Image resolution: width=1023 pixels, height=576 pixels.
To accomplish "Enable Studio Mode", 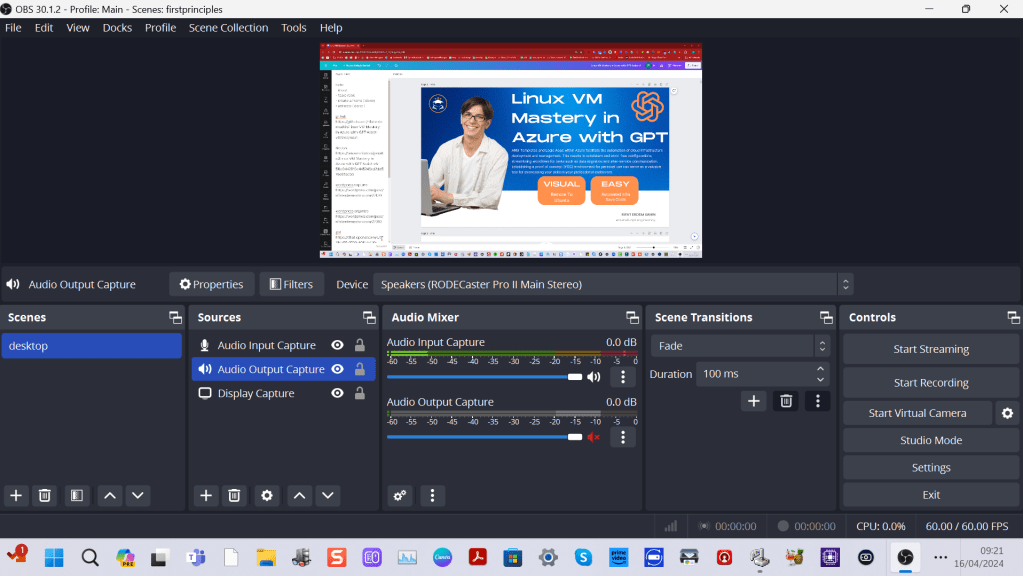I will [x=931, y=440].
